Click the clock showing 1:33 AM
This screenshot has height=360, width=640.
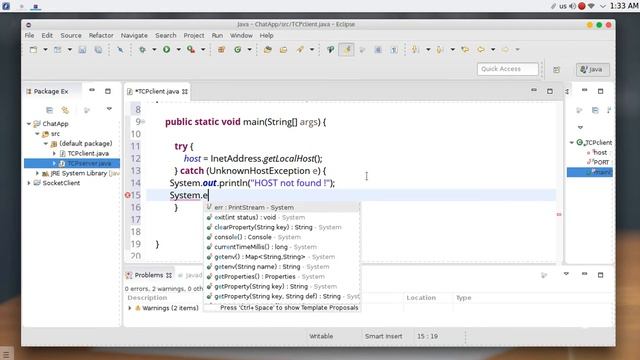(624, 6)
